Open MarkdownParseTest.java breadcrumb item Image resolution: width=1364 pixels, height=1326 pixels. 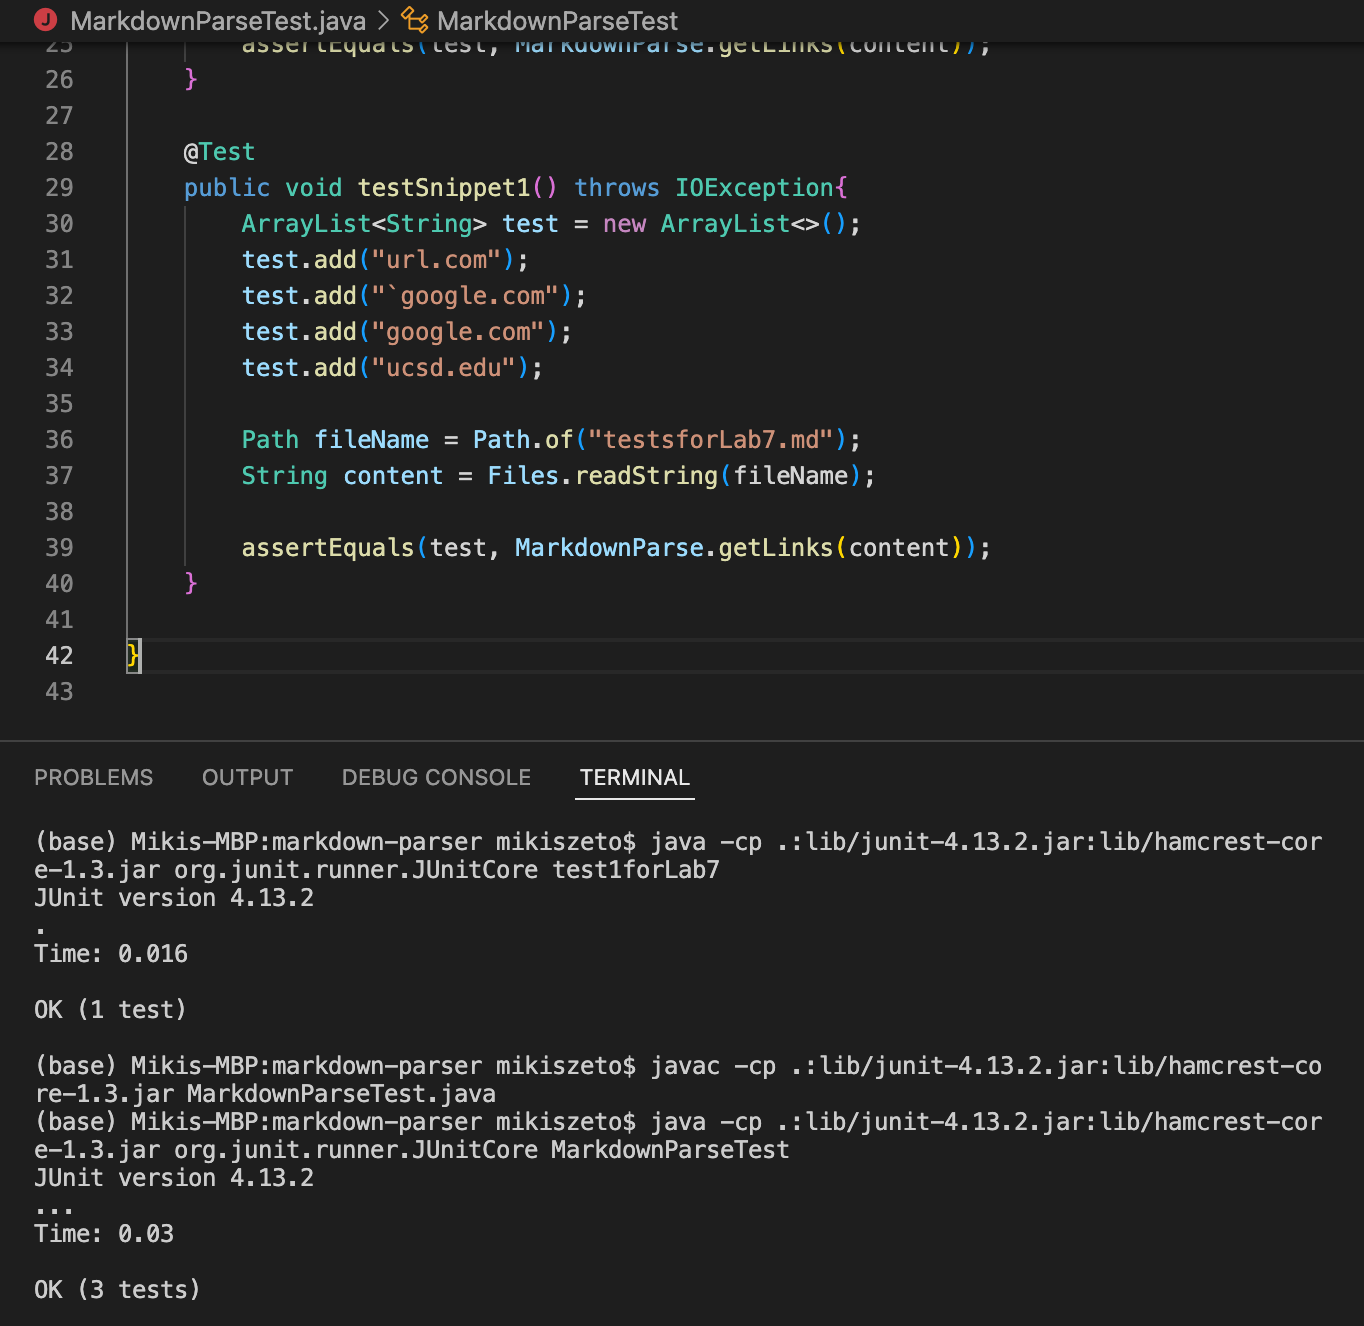[218, 20]
